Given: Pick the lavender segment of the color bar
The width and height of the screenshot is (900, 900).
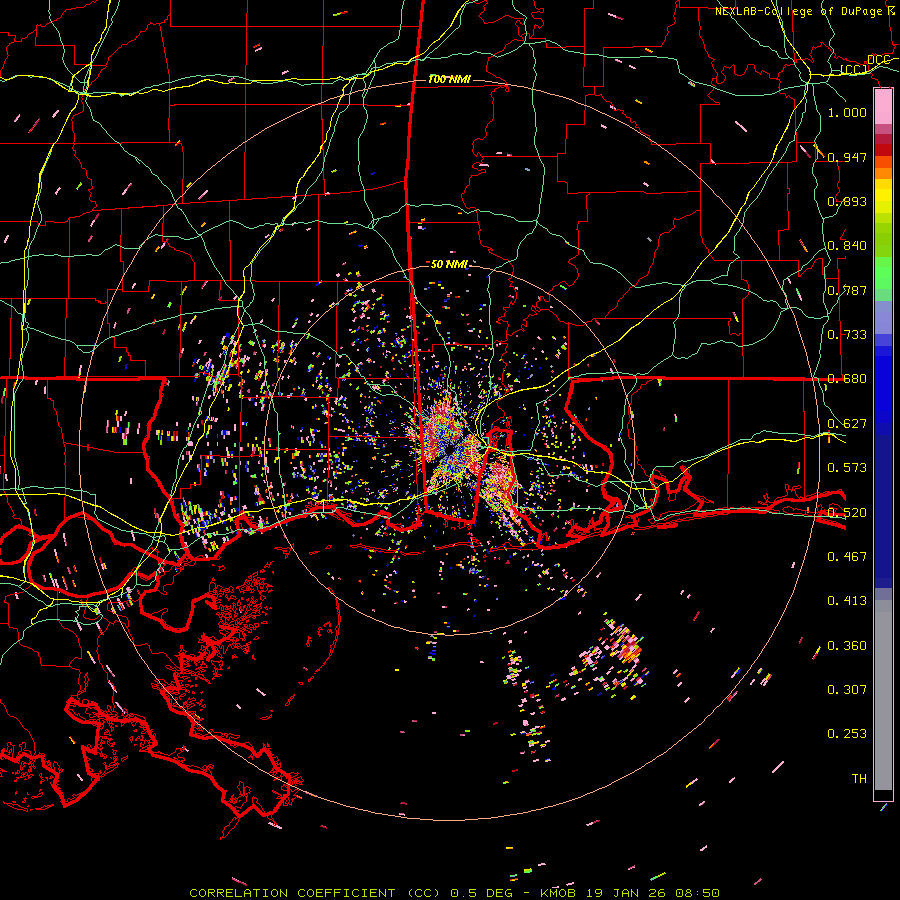Looking at the screenshot, I should [883, 317].
